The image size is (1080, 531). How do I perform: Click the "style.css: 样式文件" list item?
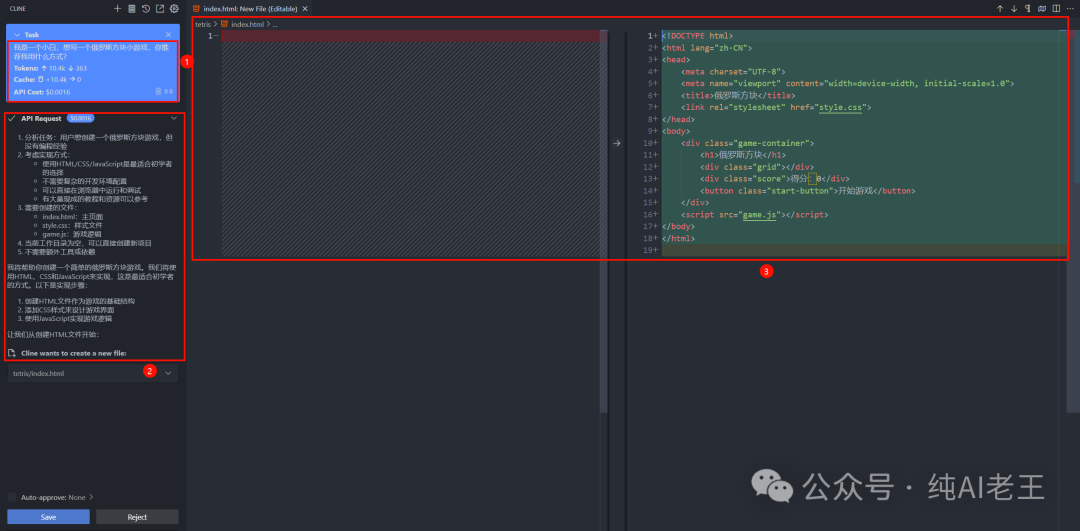pyautogui.click(x=72, y=225)
